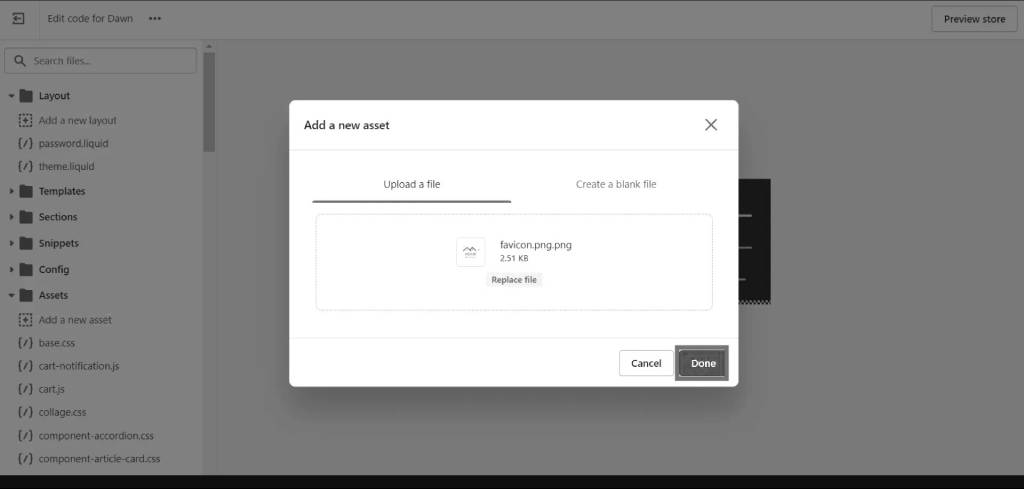Click the Add a new asset dialog heading

346,125
